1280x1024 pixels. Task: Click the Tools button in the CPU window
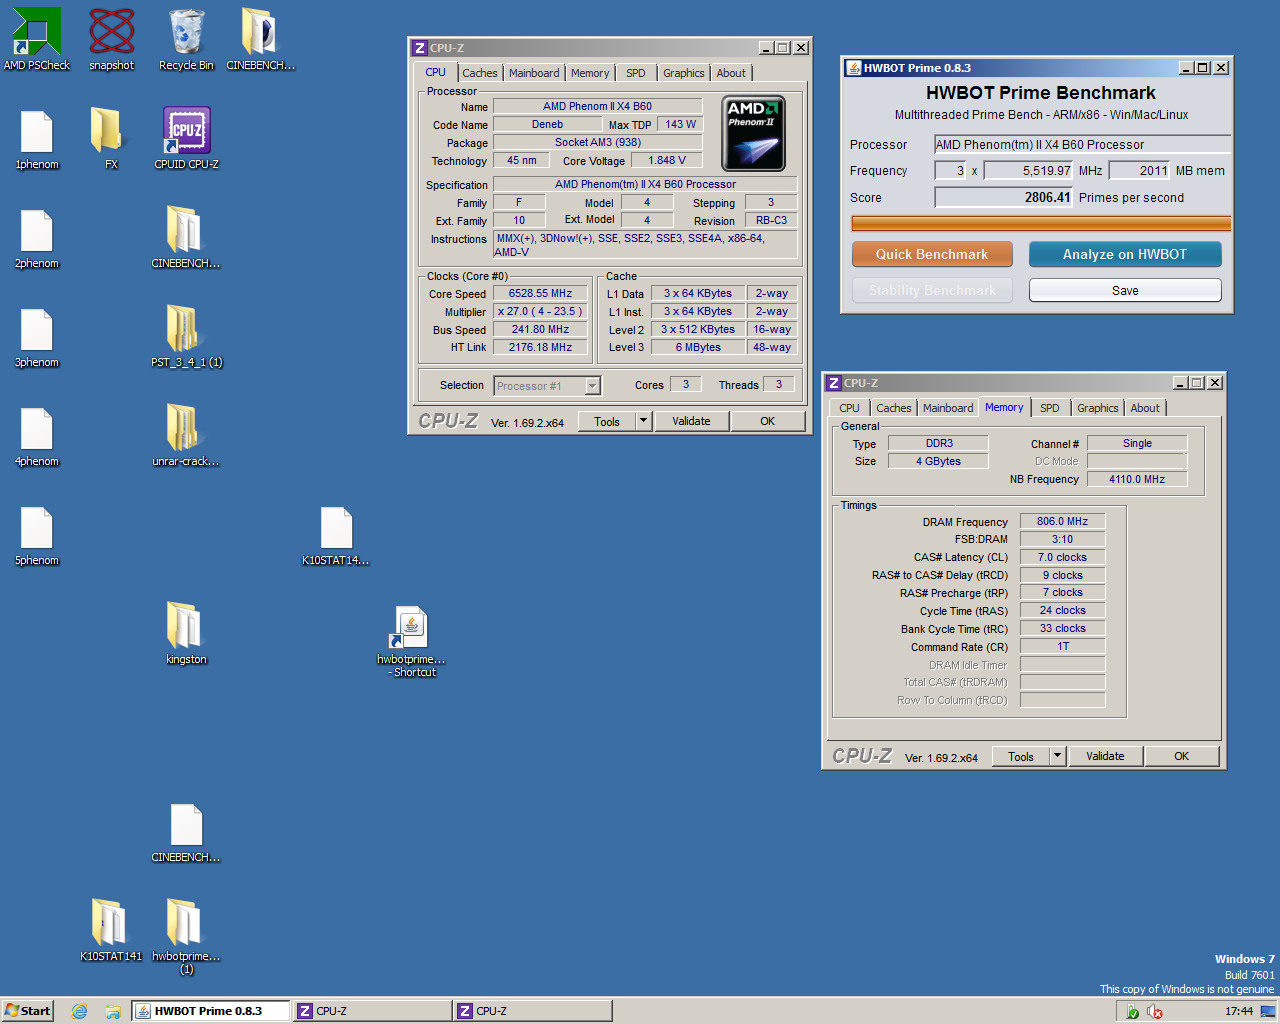click(606, 421)
